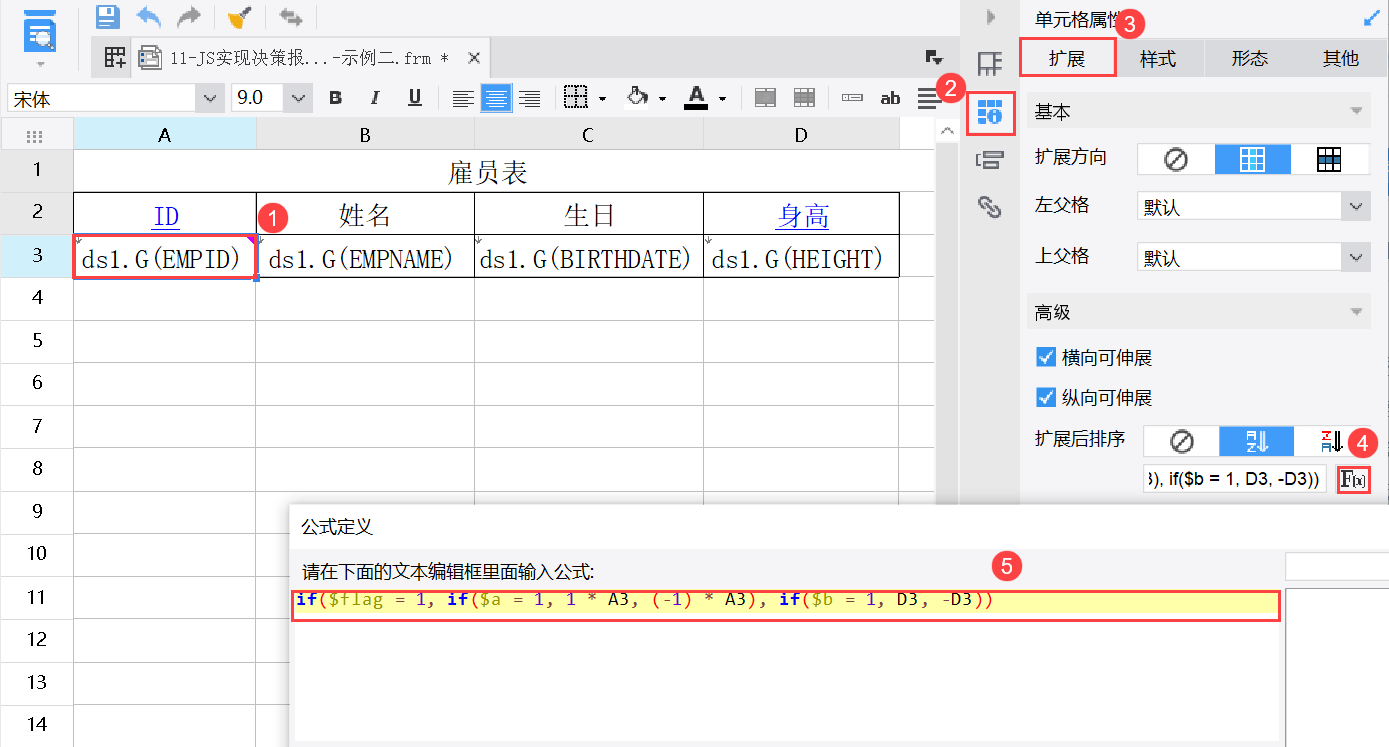
Task: Collapse the 基本 section
Action: pos(1356,111)
